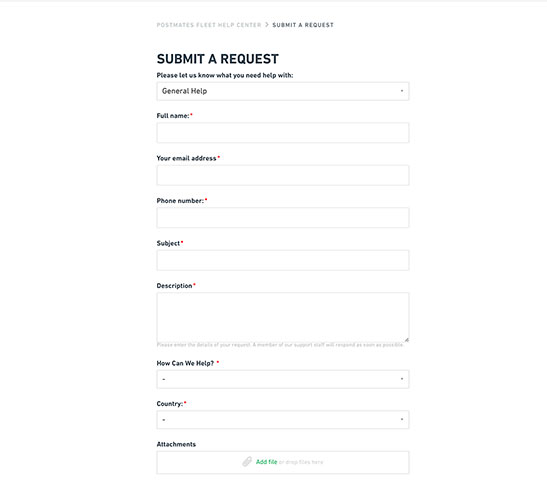Click the Full name field label
This screenshot has height=486, width=547.
tap(173, 115)
